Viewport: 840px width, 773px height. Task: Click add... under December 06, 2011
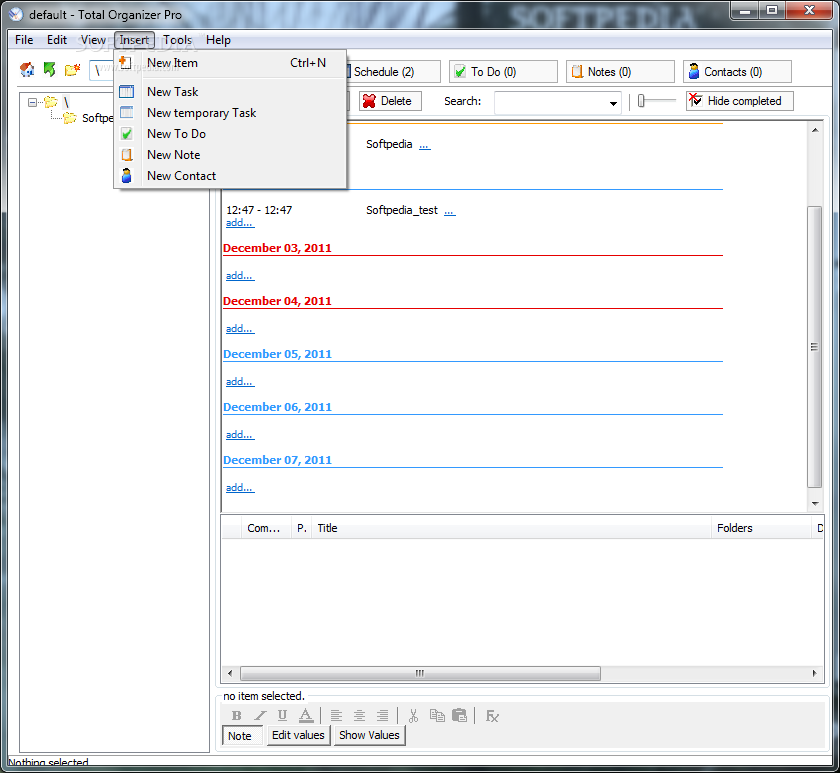point(239,435)
